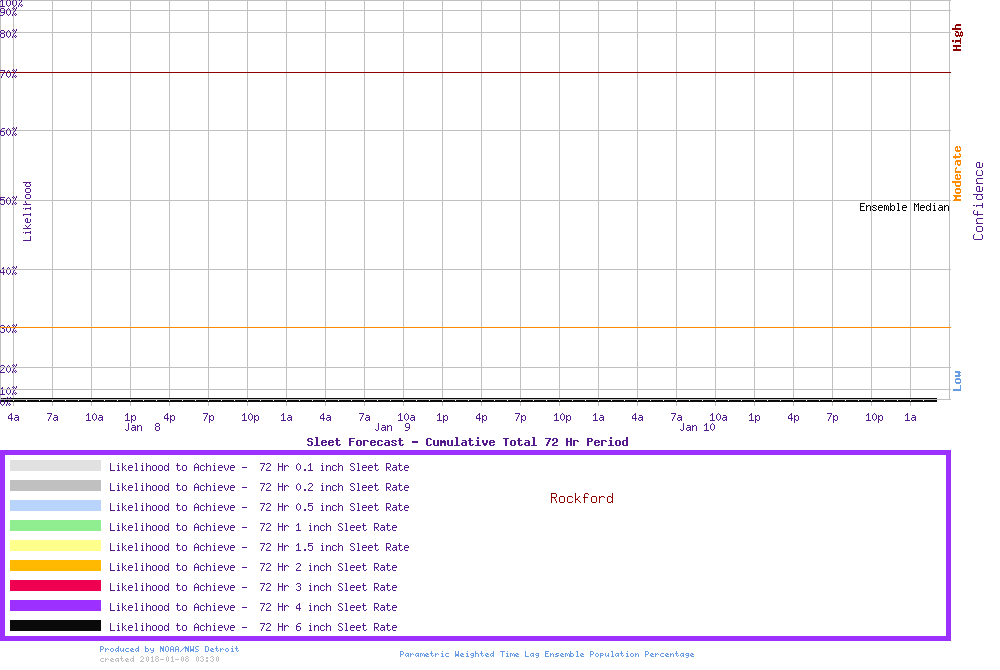
Task: Click the Sleet Forecast Cumulative Total chart title
Action: pos(467,441)
